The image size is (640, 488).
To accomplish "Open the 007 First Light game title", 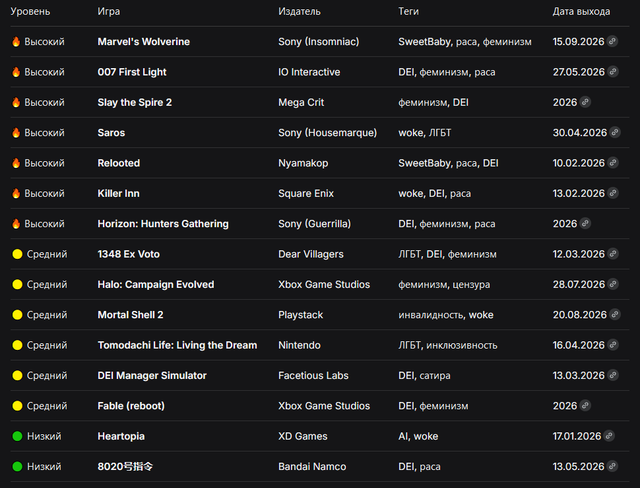I will coord(132,72).
